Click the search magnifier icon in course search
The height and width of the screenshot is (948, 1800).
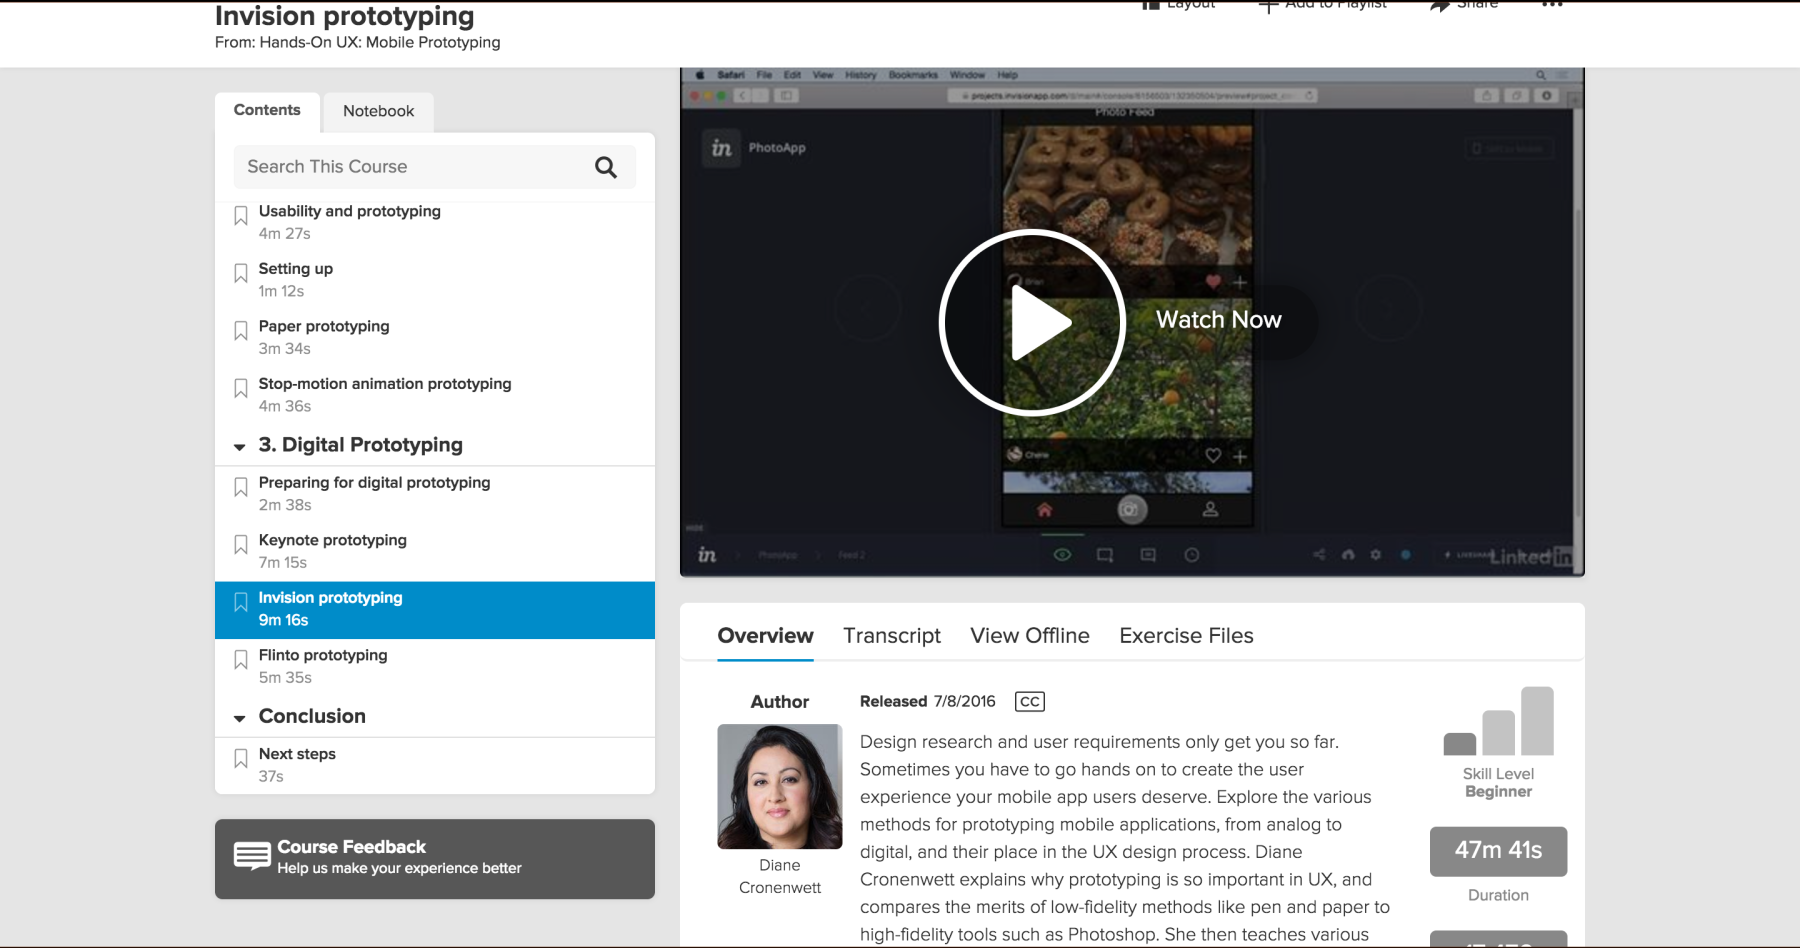tap(605, 167)
